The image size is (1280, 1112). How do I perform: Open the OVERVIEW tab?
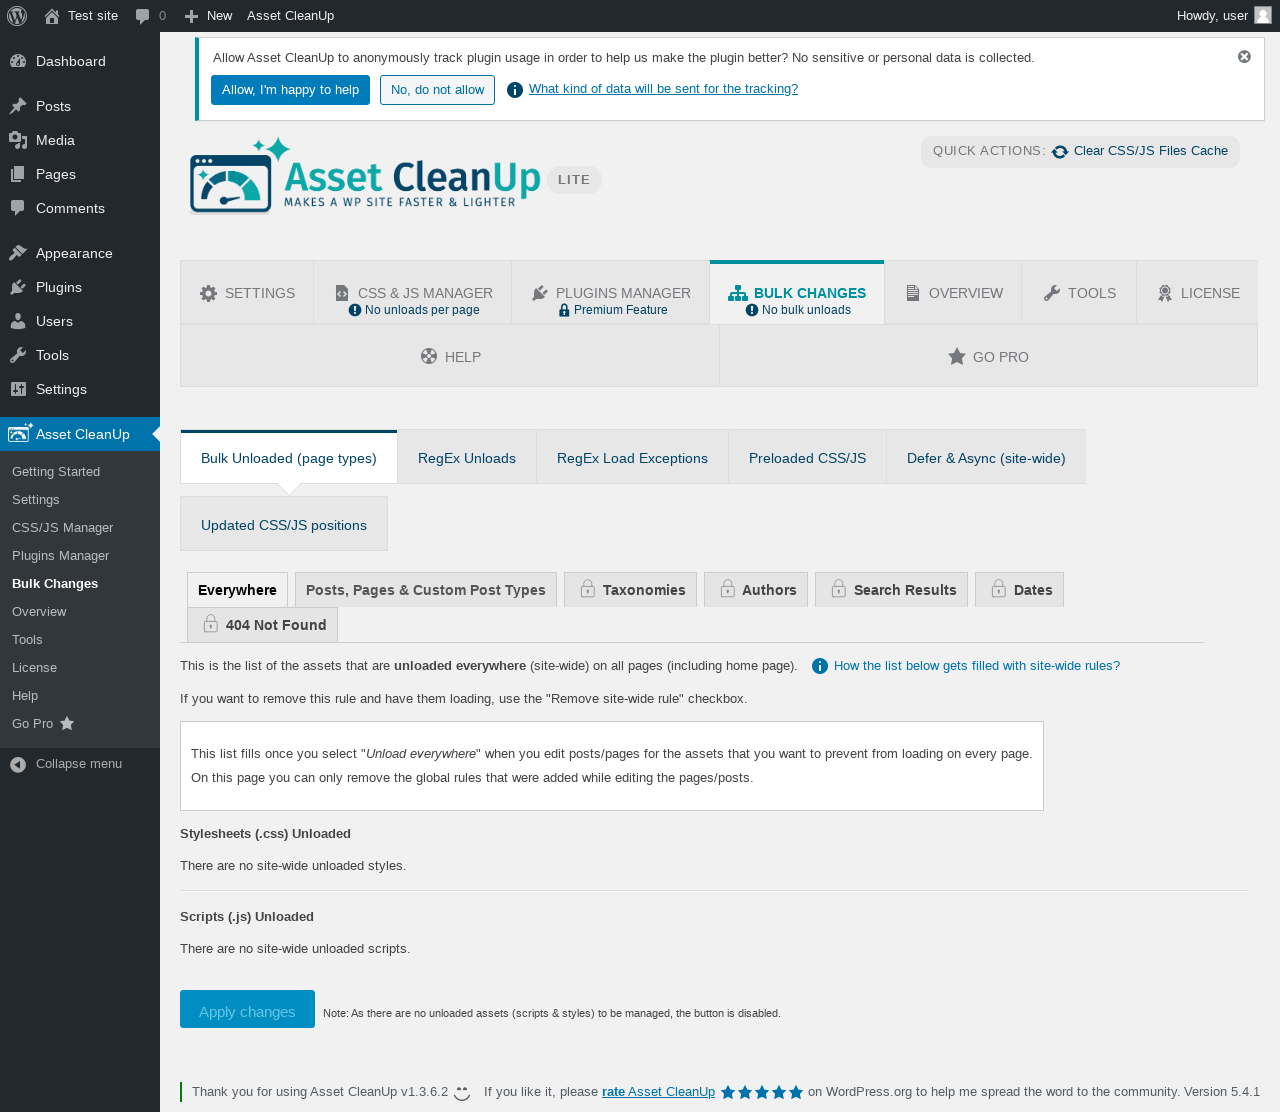coord(953,293)
